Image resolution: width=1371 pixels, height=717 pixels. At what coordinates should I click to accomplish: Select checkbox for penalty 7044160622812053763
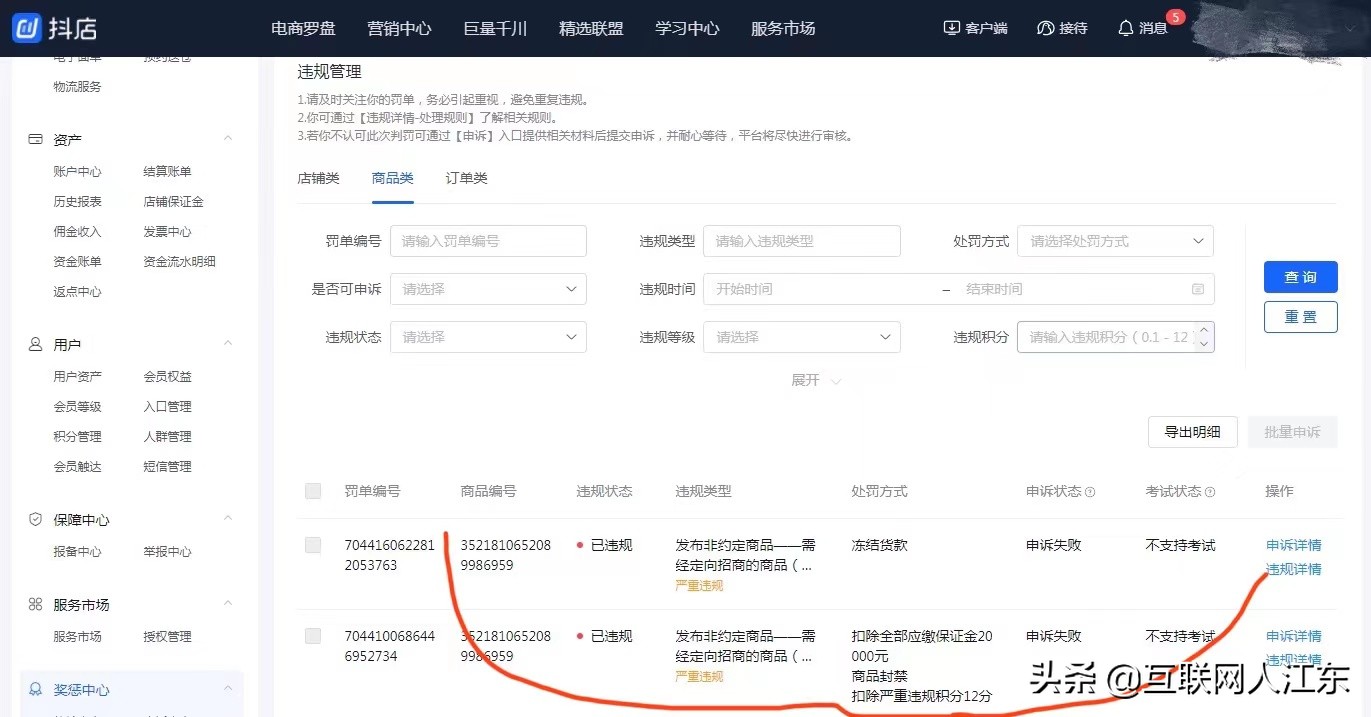(313, 545)
